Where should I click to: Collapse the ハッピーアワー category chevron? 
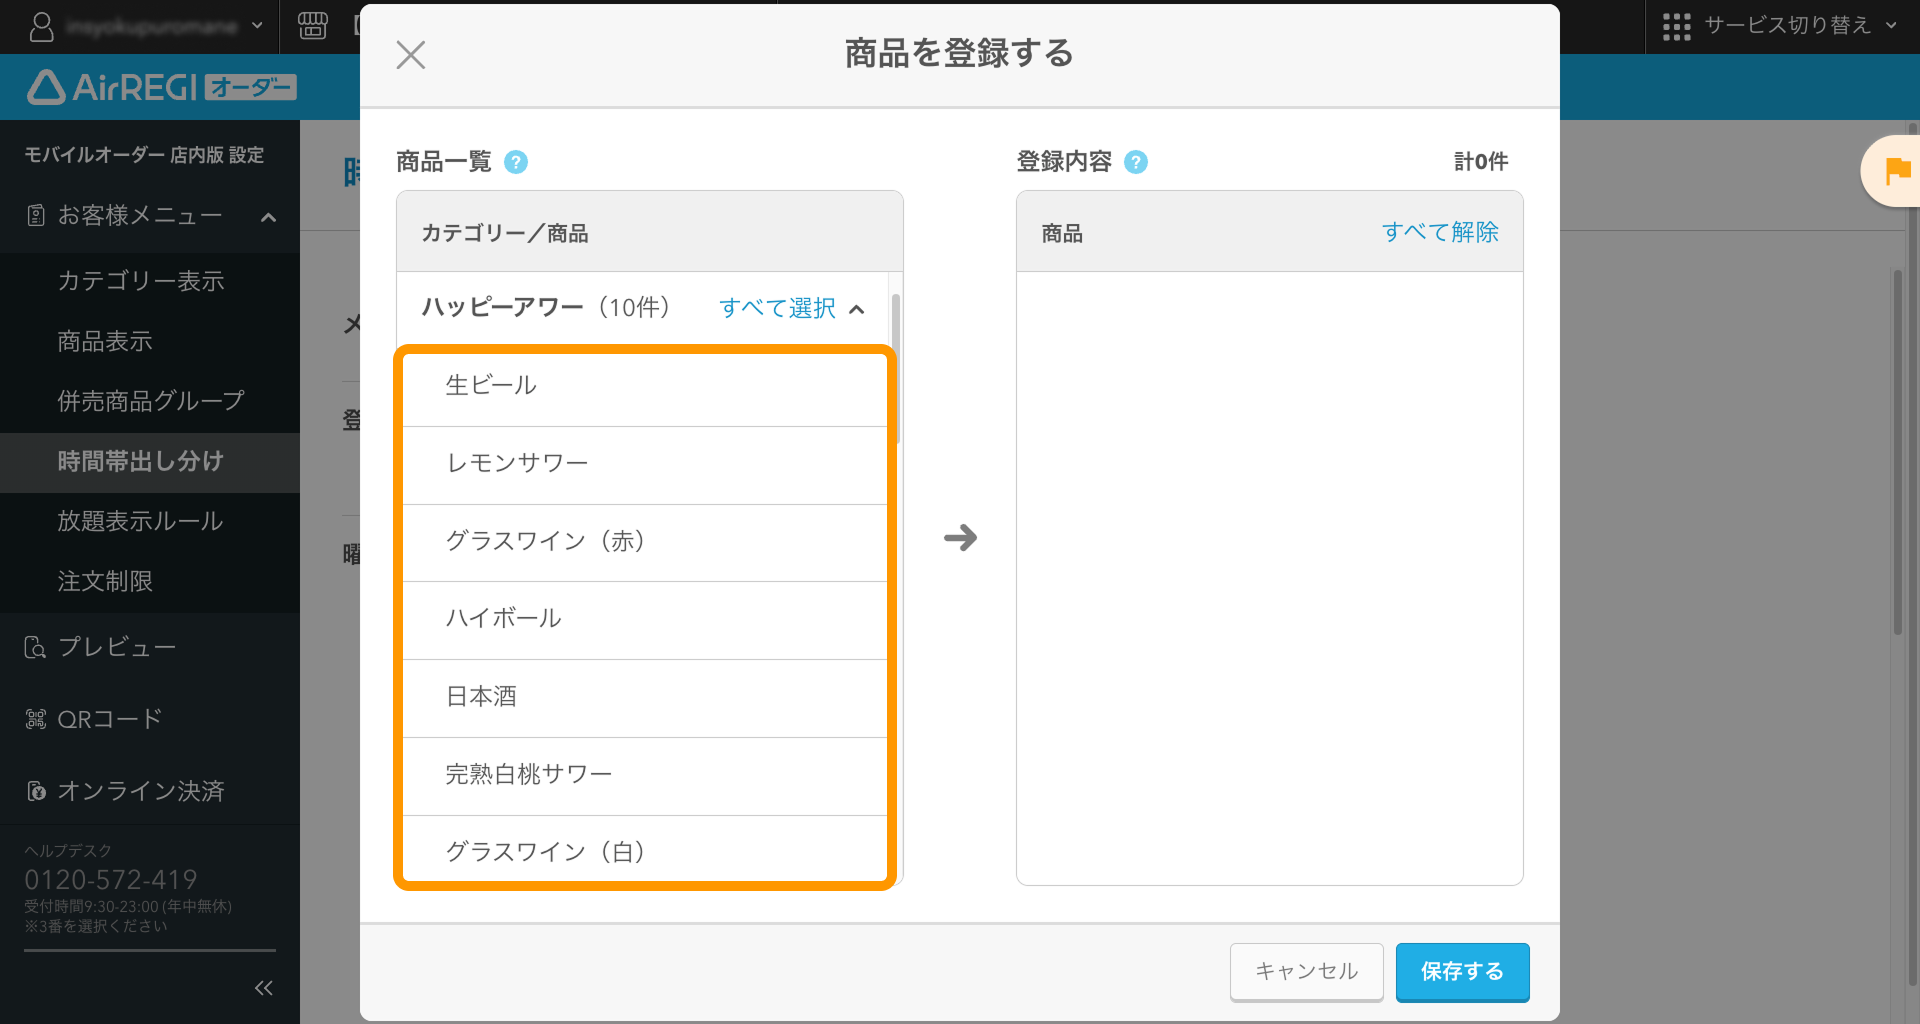857,309
